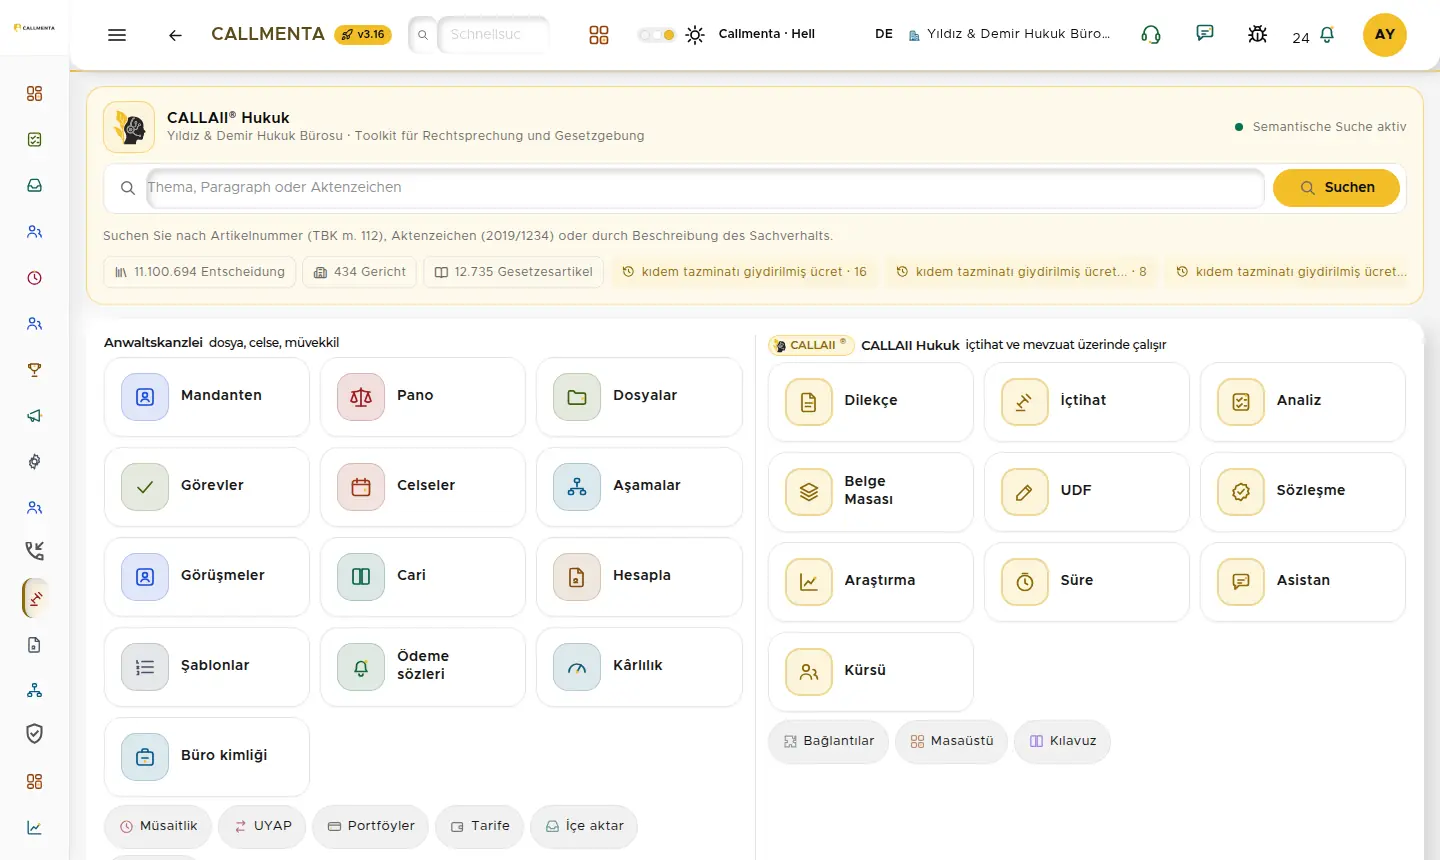Open the inbox tray icon in the sidebar
Screen dimensions: 1440x860
(35, 186)
